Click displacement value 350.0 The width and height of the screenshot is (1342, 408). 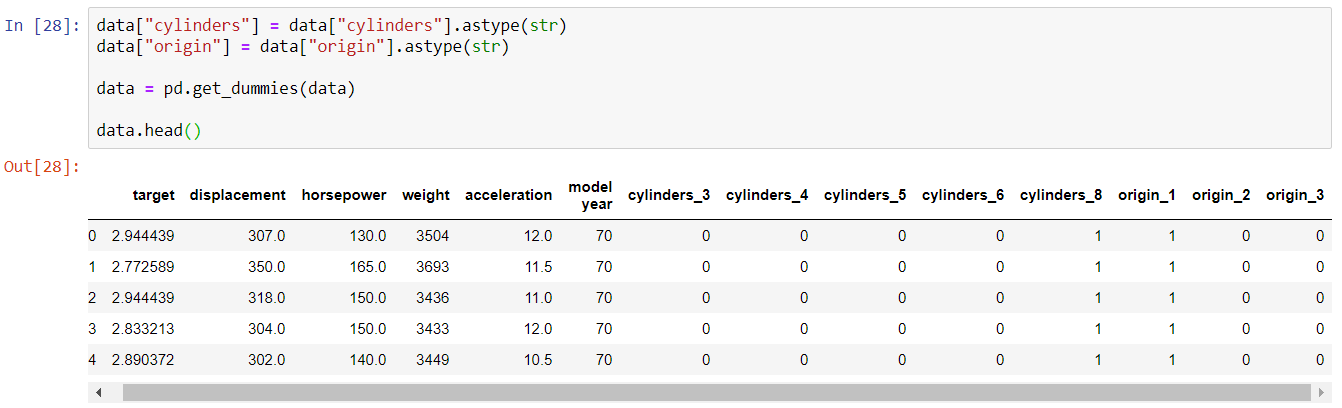(x=266, y=267)
